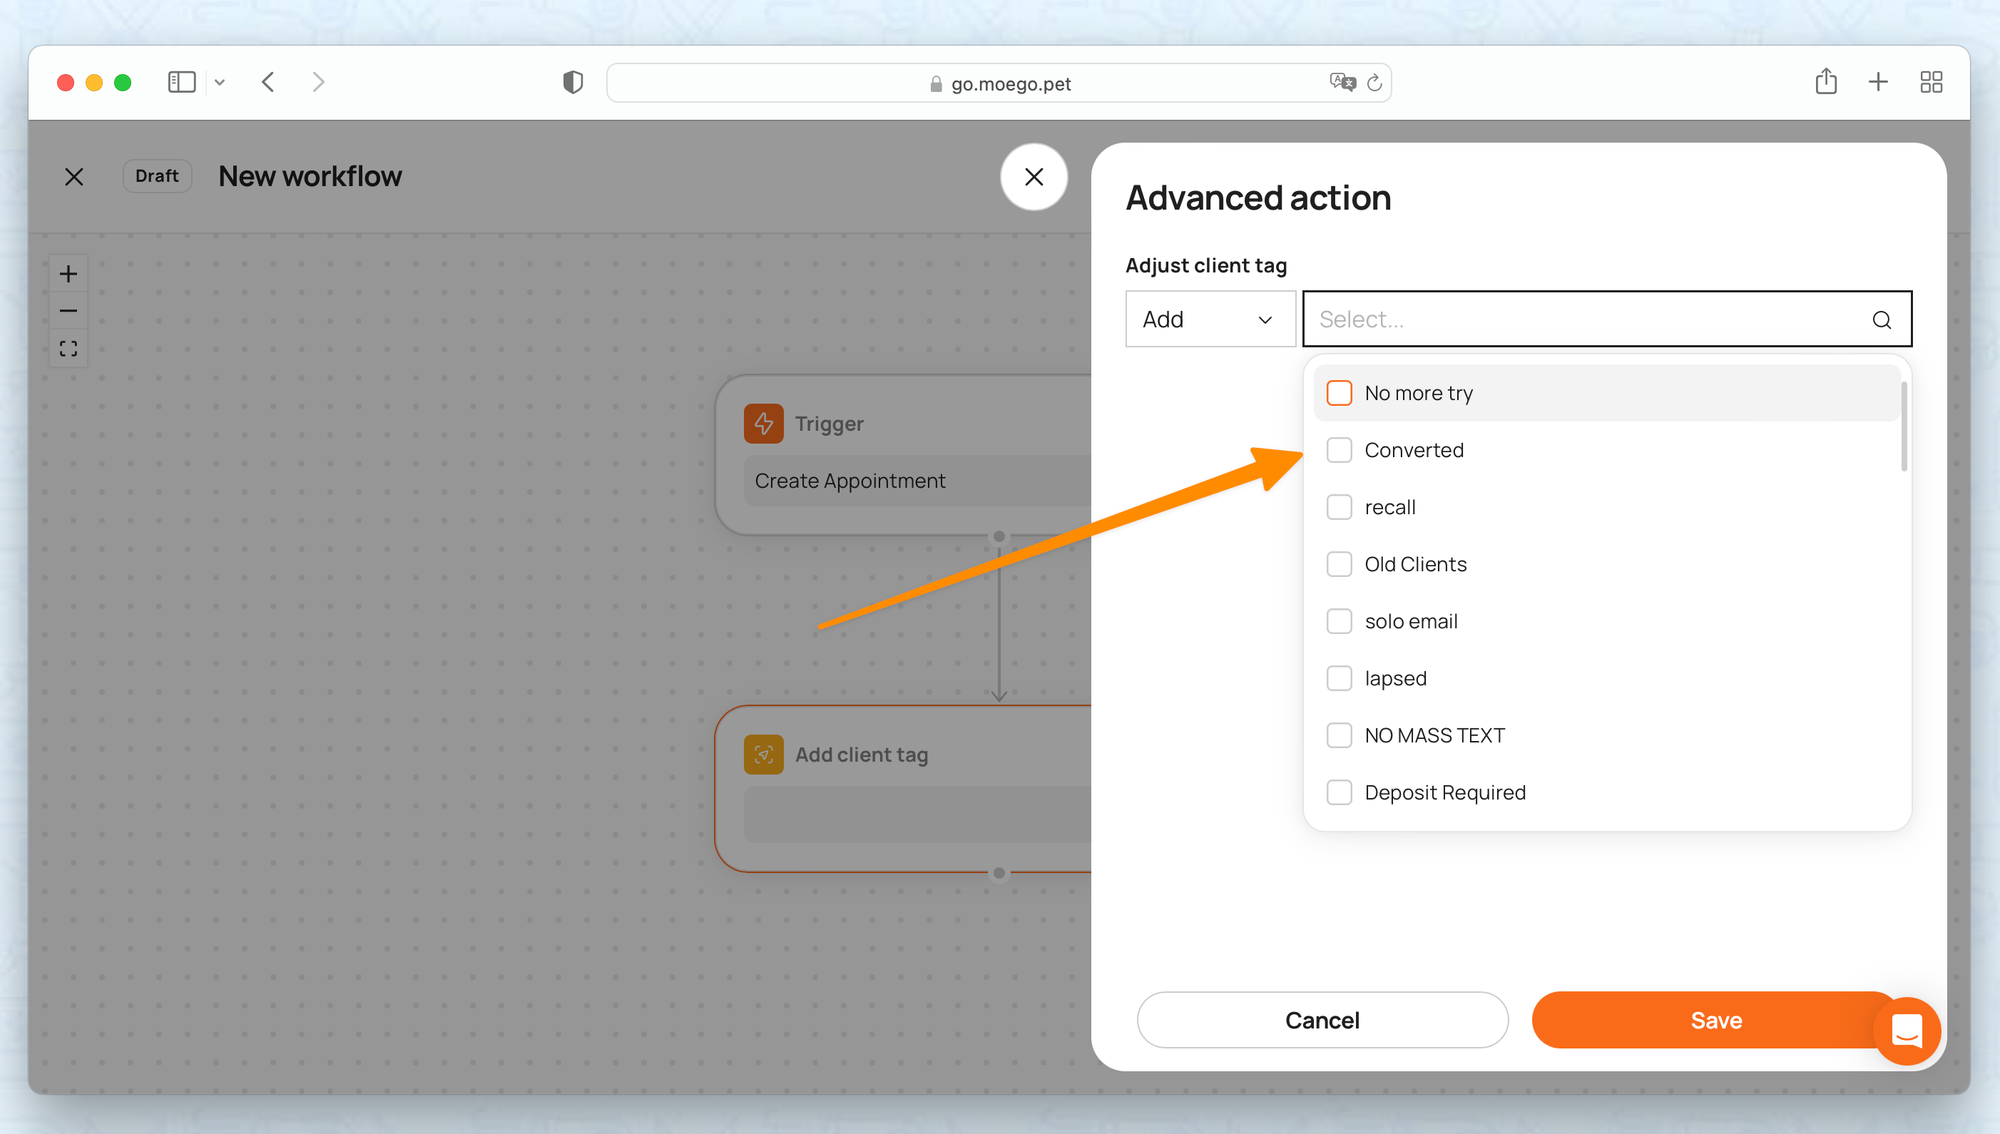Reload the page with refresh icon
Image resolution: width=2000 pixels, height=1134 pixels.
coord(1375,83)
